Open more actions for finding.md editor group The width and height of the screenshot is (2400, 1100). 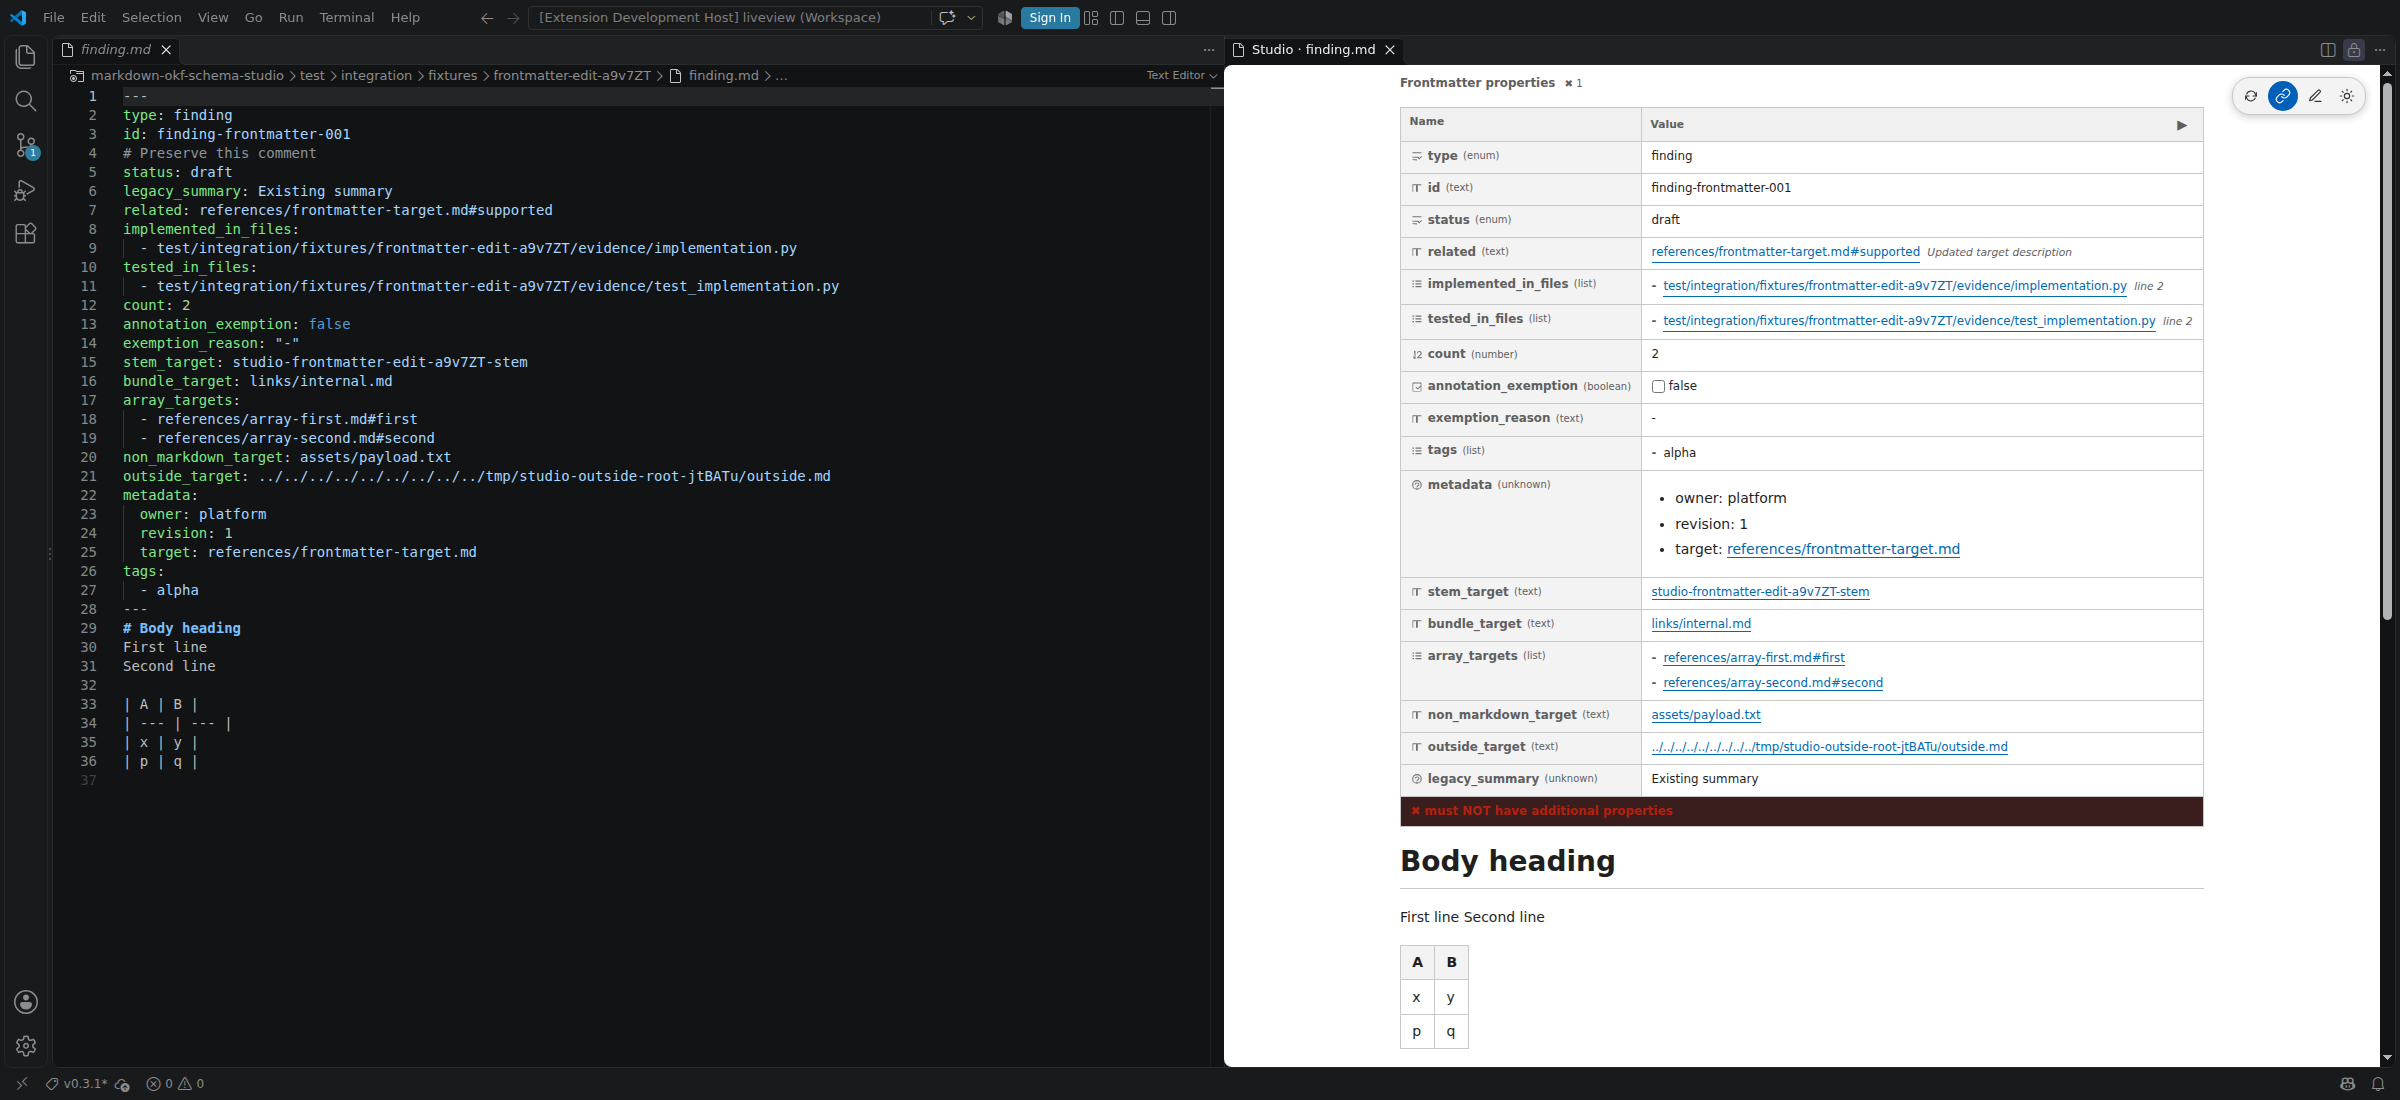1209,50
